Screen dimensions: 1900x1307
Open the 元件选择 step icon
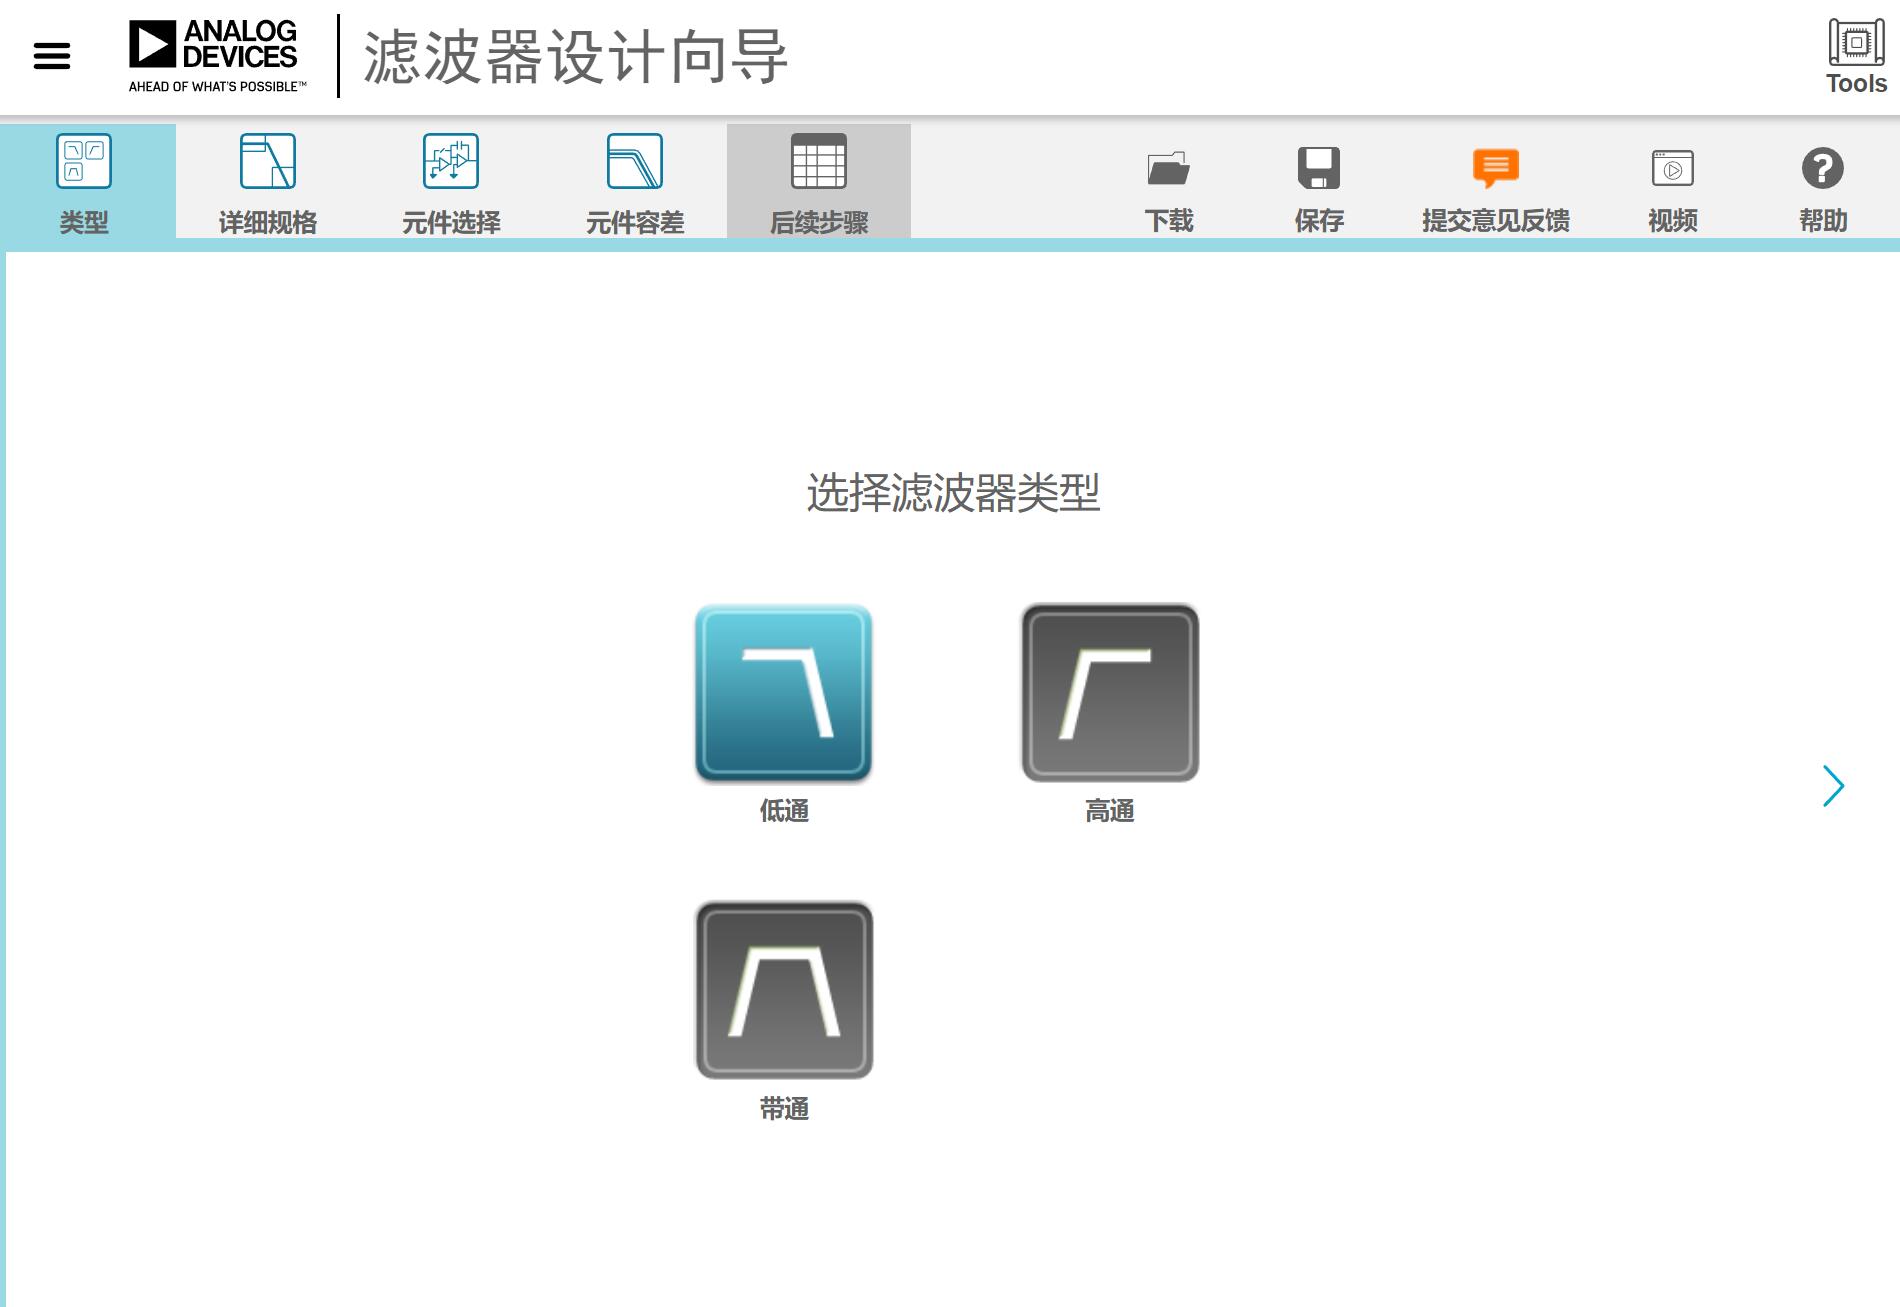point(452,180)
